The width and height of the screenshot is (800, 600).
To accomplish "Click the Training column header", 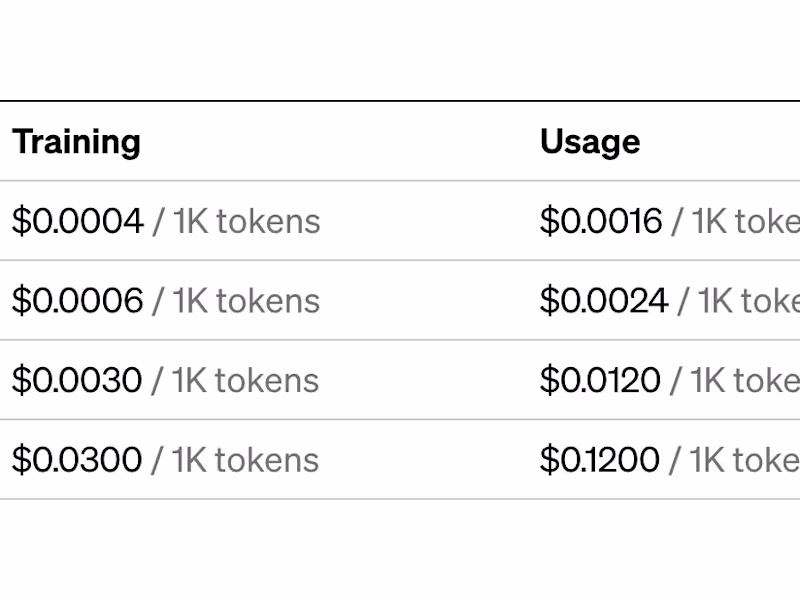I will tap(76, 142).
